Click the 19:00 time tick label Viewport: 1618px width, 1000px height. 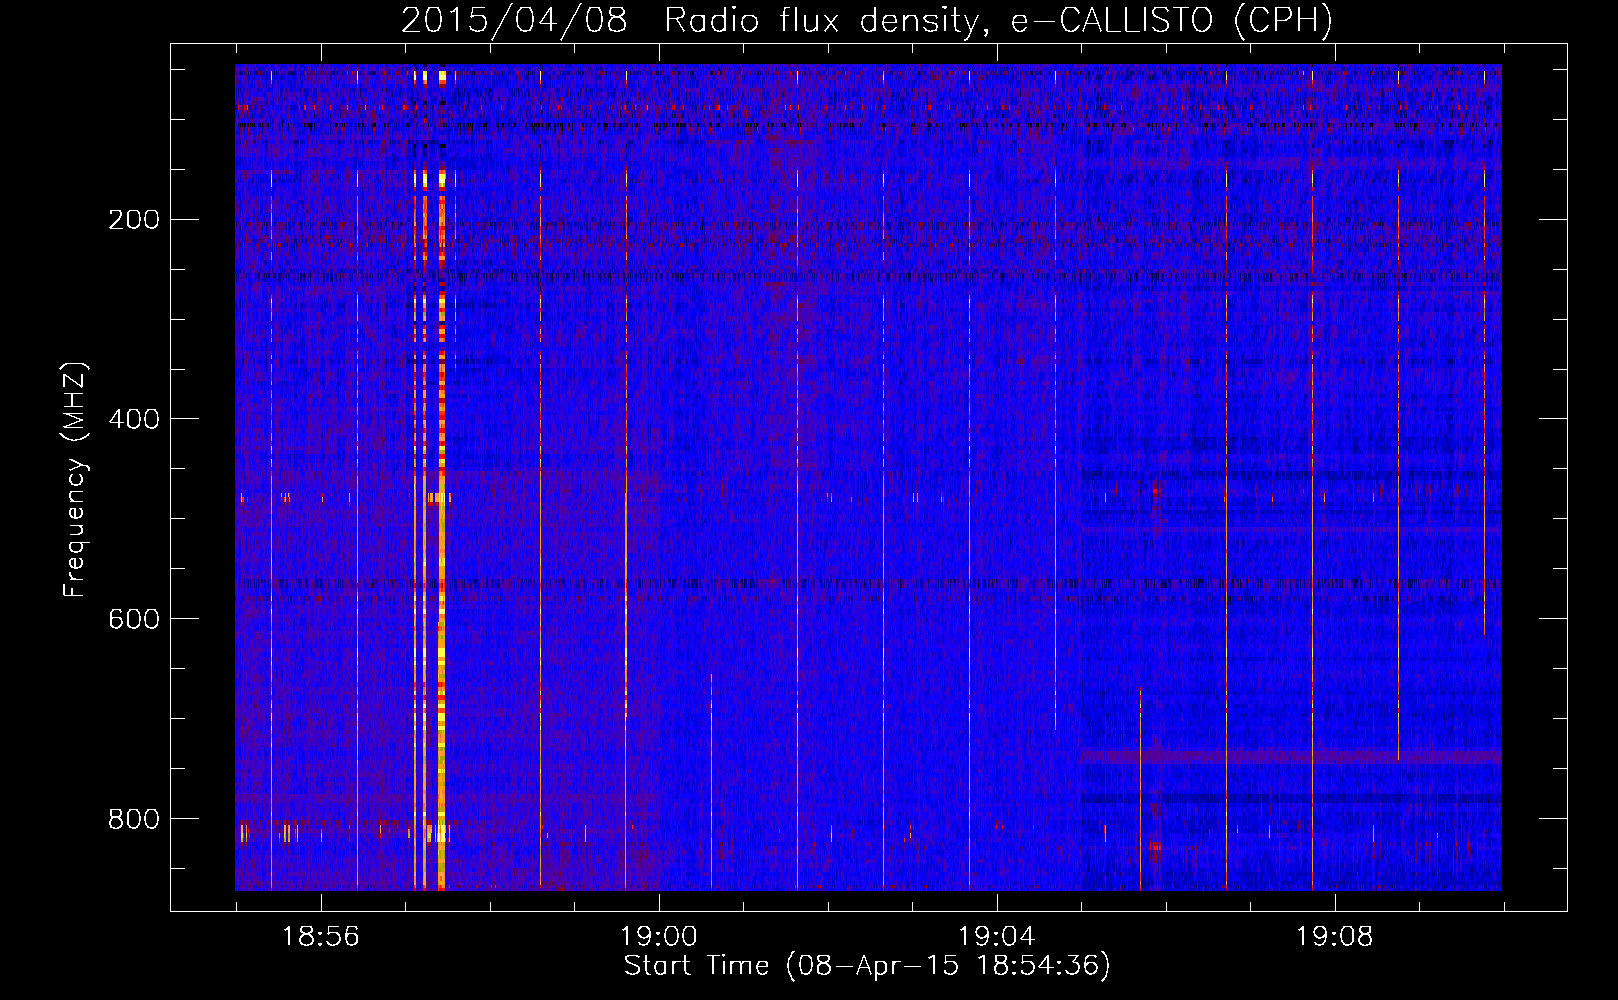tap(658, 936)
